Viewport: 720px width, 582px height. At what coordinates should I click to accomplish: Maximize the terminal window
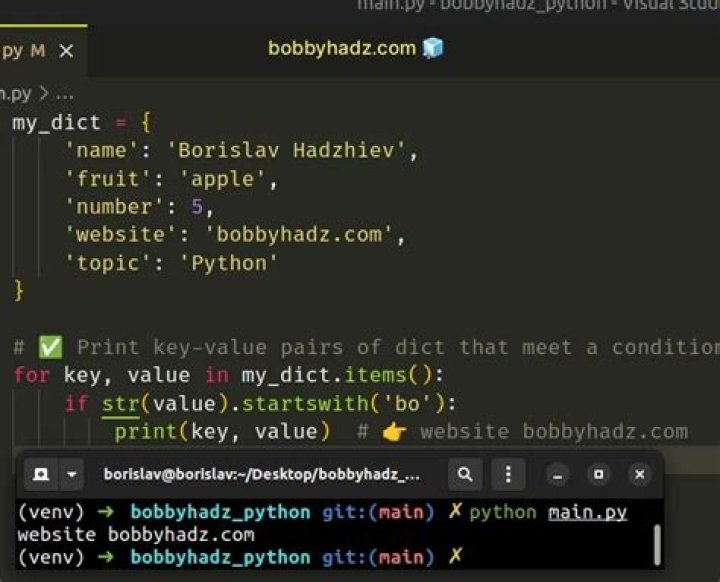point(598,474)
